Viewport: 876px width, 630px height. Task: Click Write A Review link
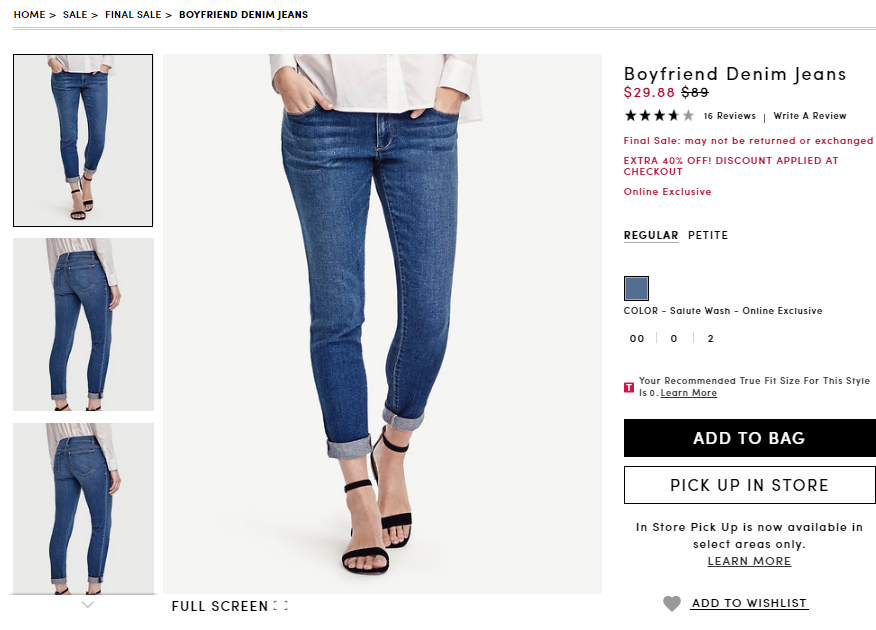pyautogui.click(x=810, y=116)
